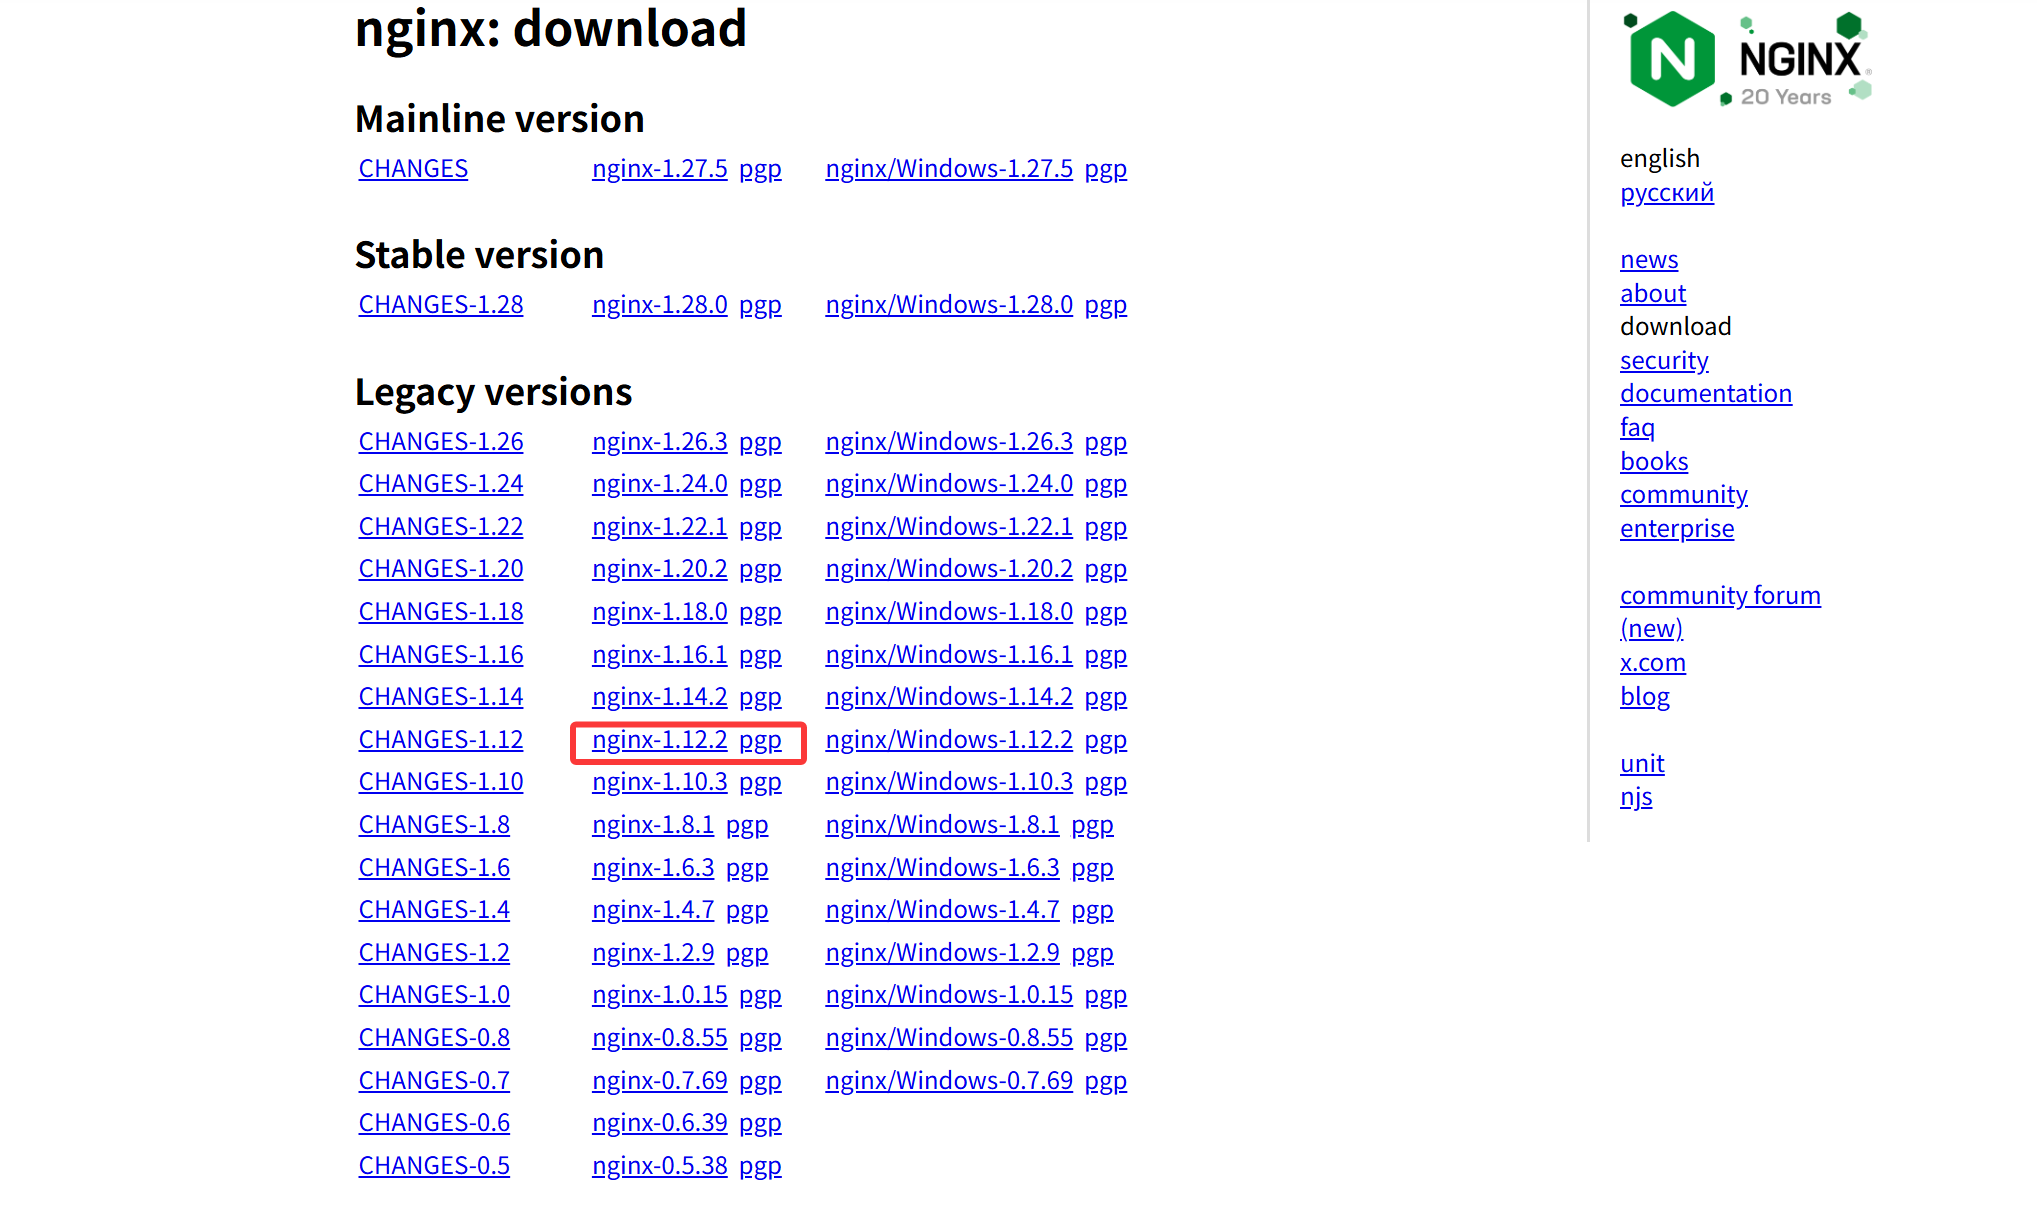Open the books page
Screen dimensions: 2037x1206
point(1653,461)
